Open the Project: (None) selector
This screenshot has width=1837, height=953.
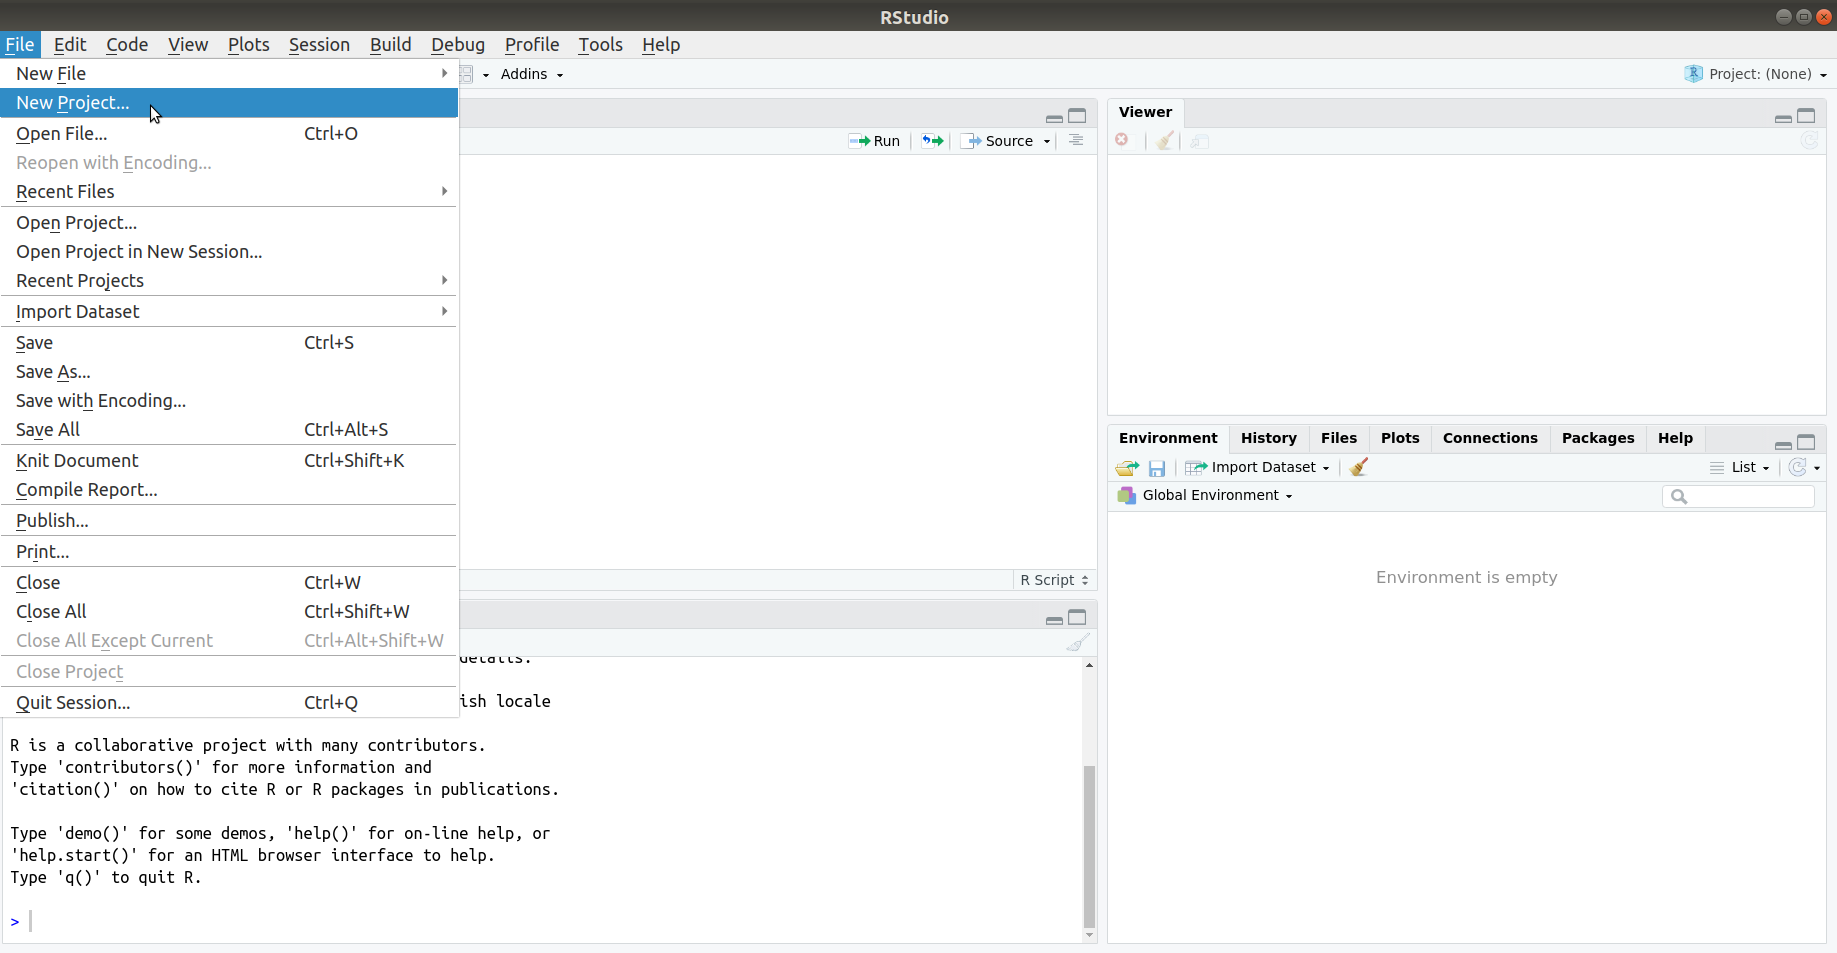(1754, 73)
